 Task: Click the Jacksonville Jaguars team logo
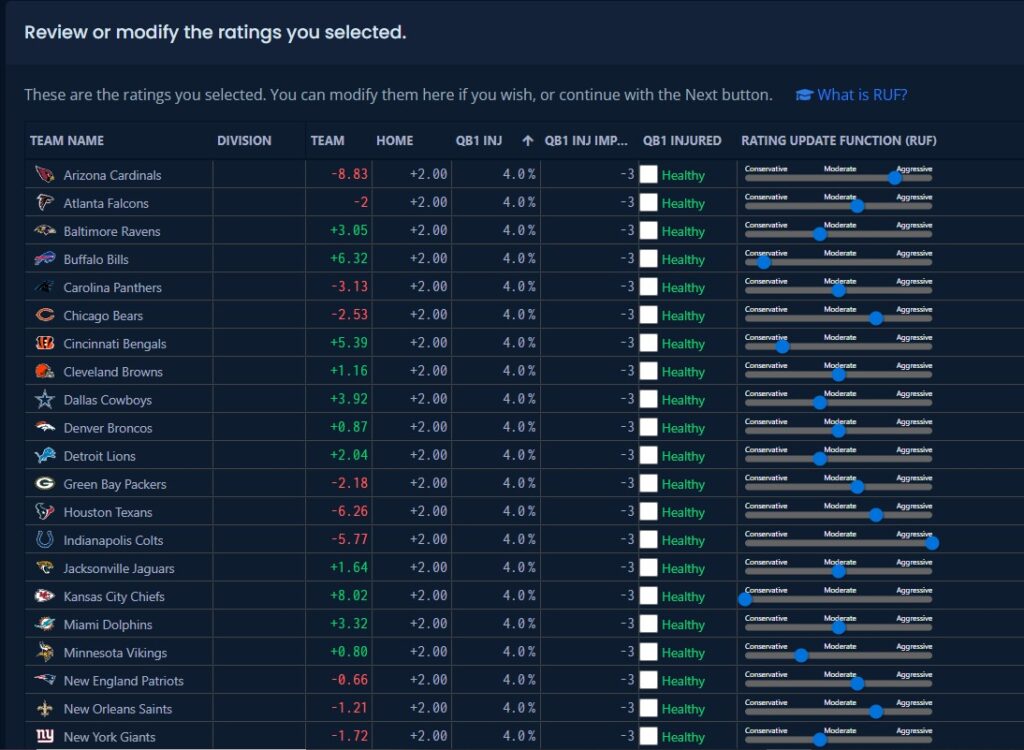44,568
